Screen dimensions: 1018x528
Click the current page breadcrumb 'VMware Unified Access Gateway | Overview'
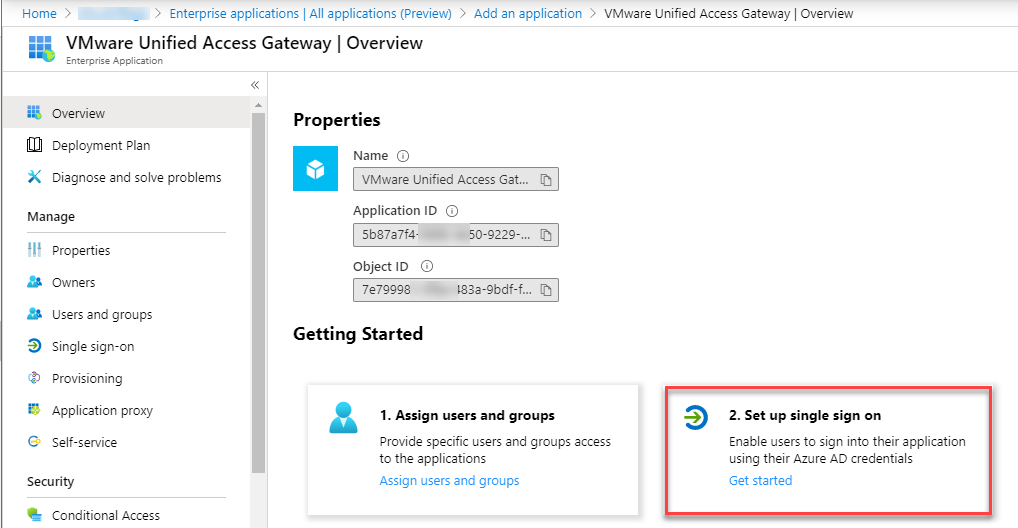click(728, 14)
